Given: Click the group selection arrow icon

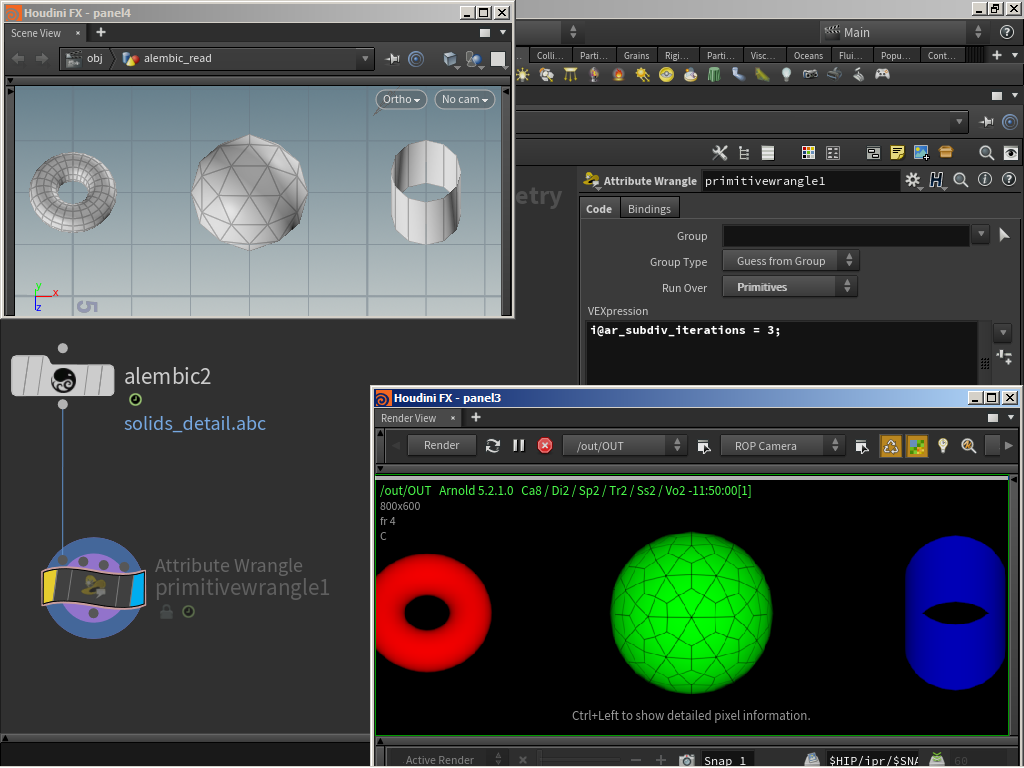Looking at the screenshot, I should 1004,234.
